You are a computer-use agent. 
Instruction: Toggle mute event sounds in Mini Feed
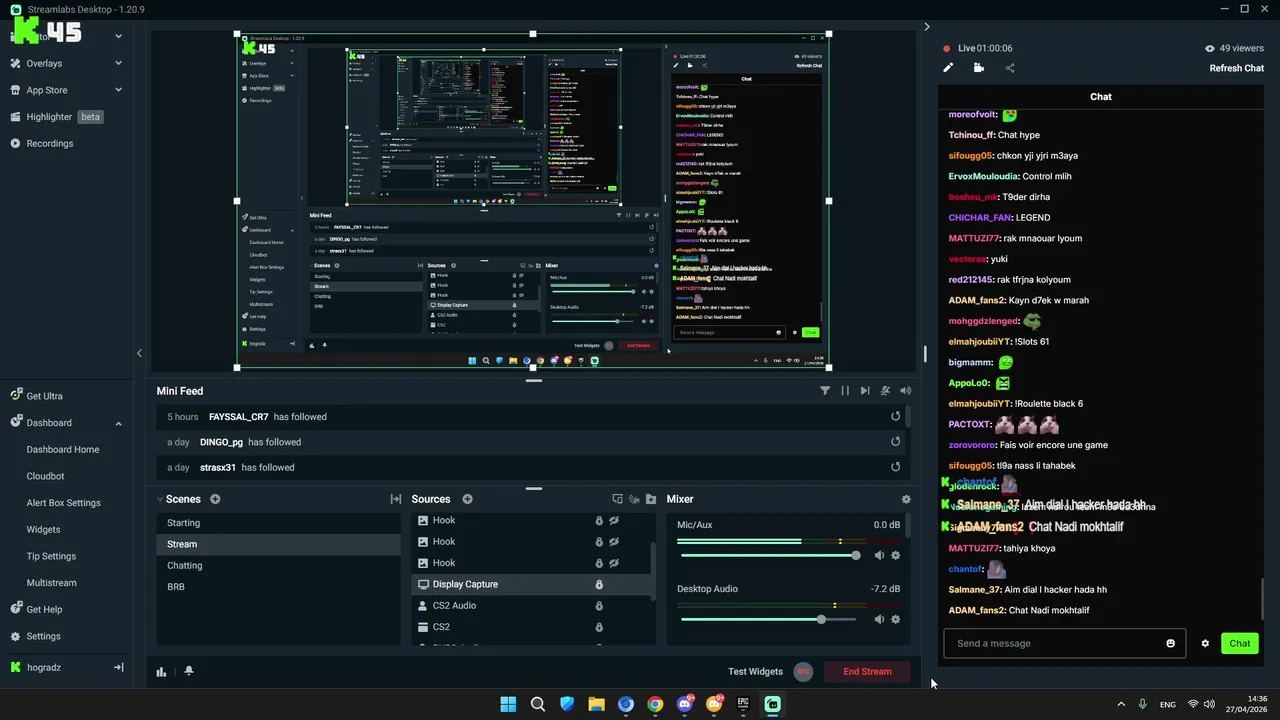click(x=885, y=391)
